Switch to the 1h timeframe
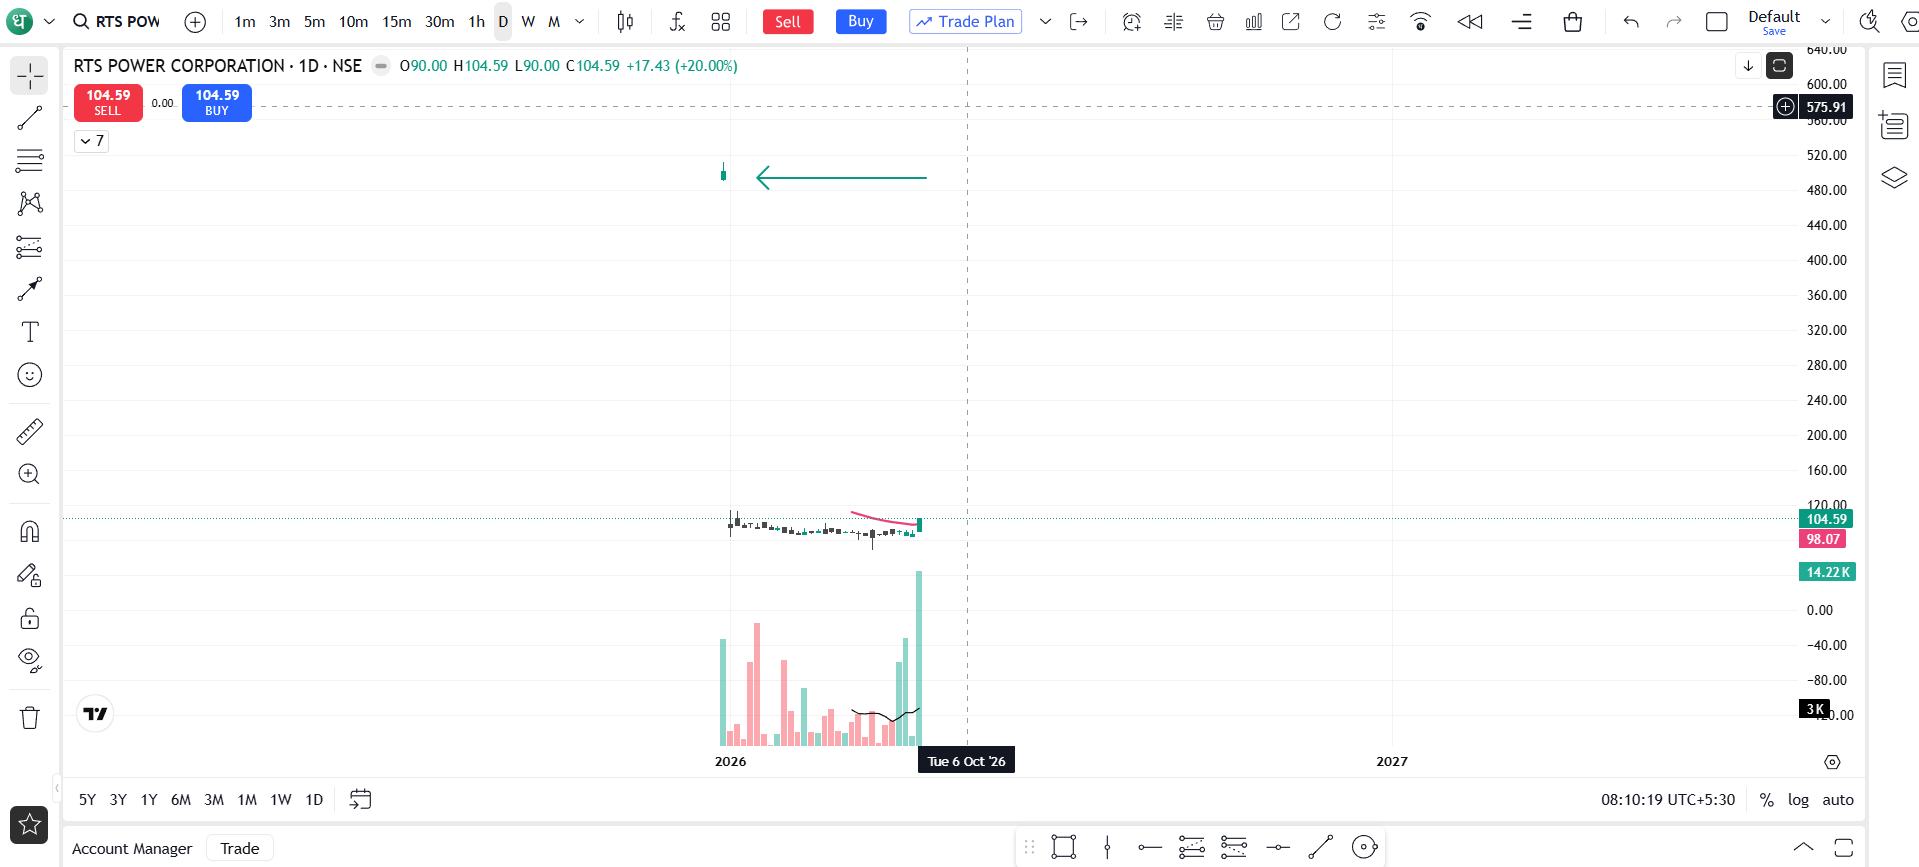Screen dimensions: 1919x867 pos(477,22)
